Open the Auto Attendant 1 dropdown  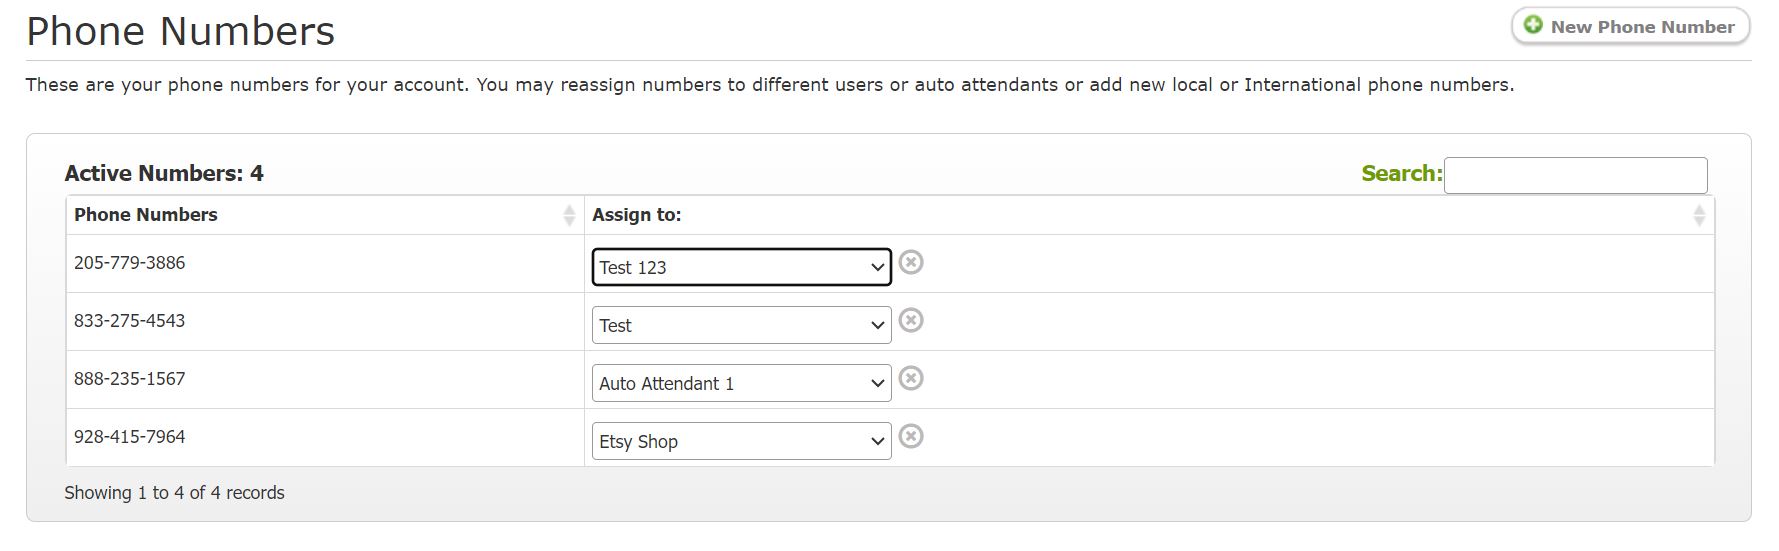coord(741,383)
